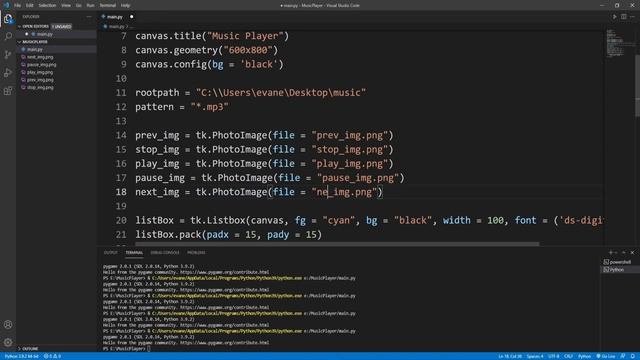Expand the OUTLINE section

click(56, 349)
